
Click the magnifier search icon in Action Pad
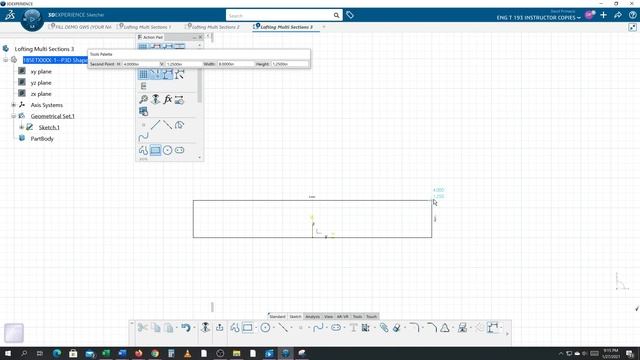[143, 99]
